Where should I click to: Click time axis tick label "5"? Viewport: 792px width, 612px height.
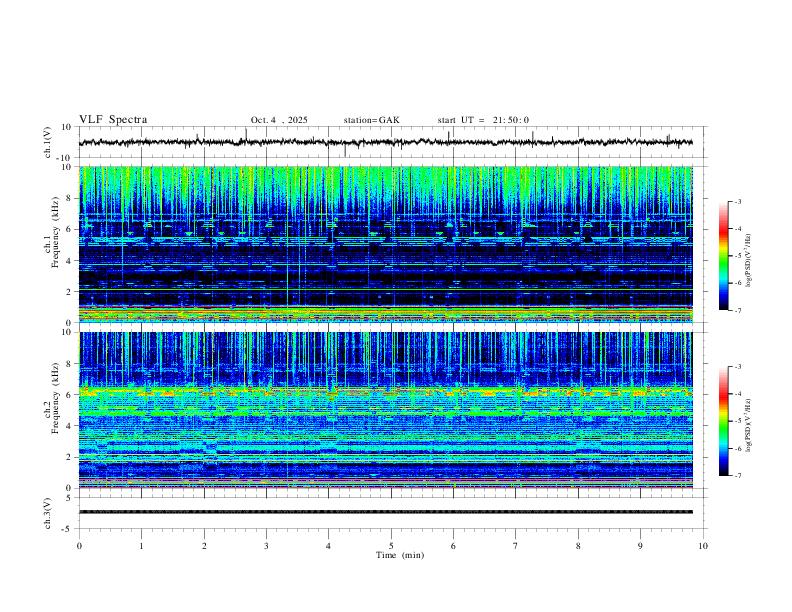point(391,546)
